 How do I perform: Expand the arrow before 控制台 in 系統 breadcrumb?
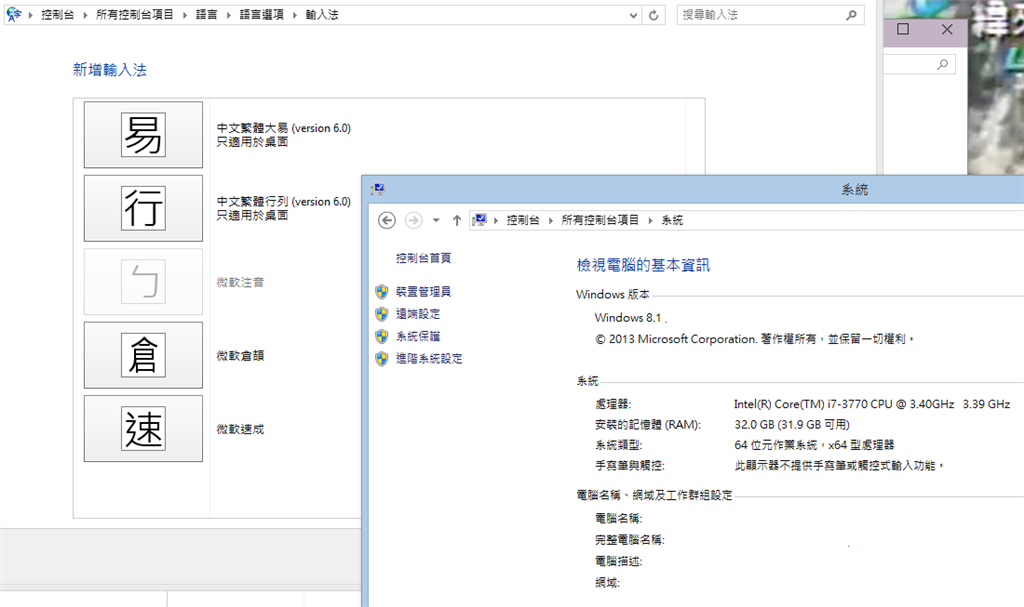496,221
